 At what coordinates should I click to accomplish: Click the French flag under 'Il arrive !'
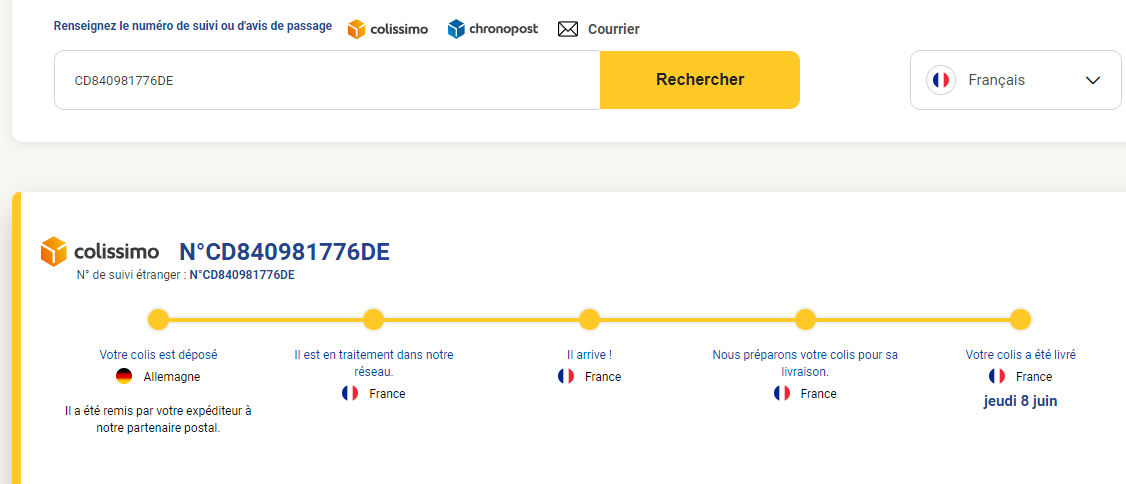566,377
